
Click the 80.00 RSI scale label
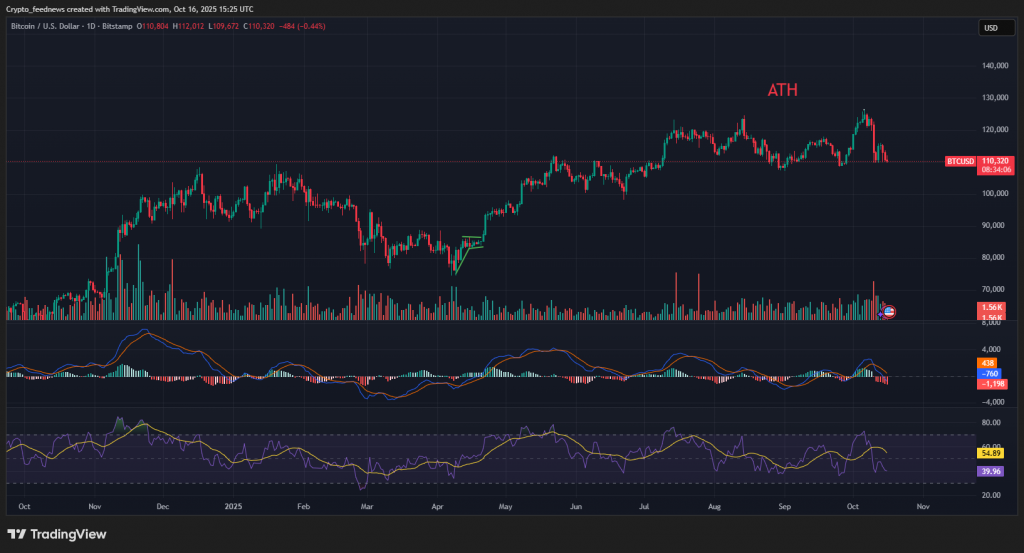[991, 422]
